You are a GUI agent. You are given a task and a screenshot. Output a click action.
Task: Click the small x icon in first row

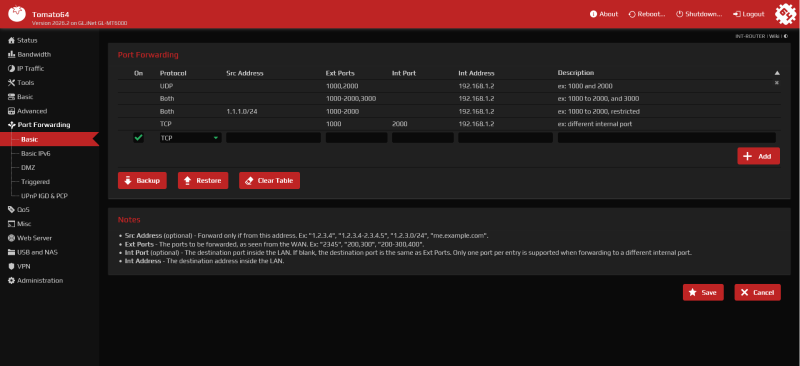[x=777, y=83]
